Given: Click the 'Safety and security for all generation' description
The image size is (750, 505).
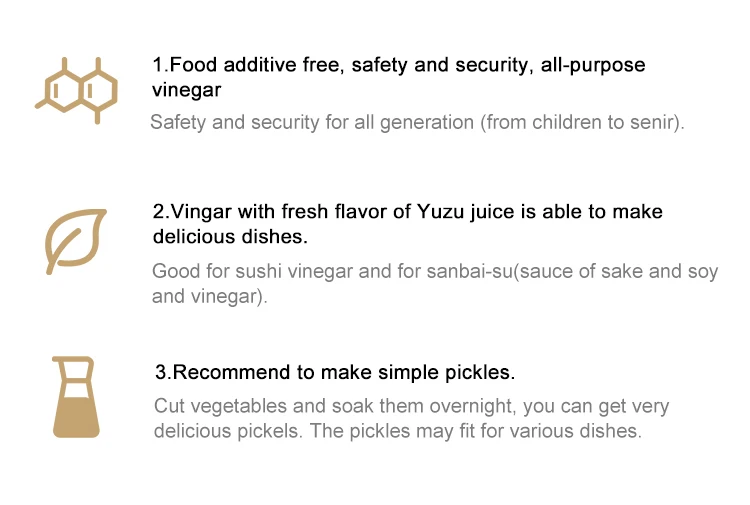Looking at the screenshot, I should 417,123.
